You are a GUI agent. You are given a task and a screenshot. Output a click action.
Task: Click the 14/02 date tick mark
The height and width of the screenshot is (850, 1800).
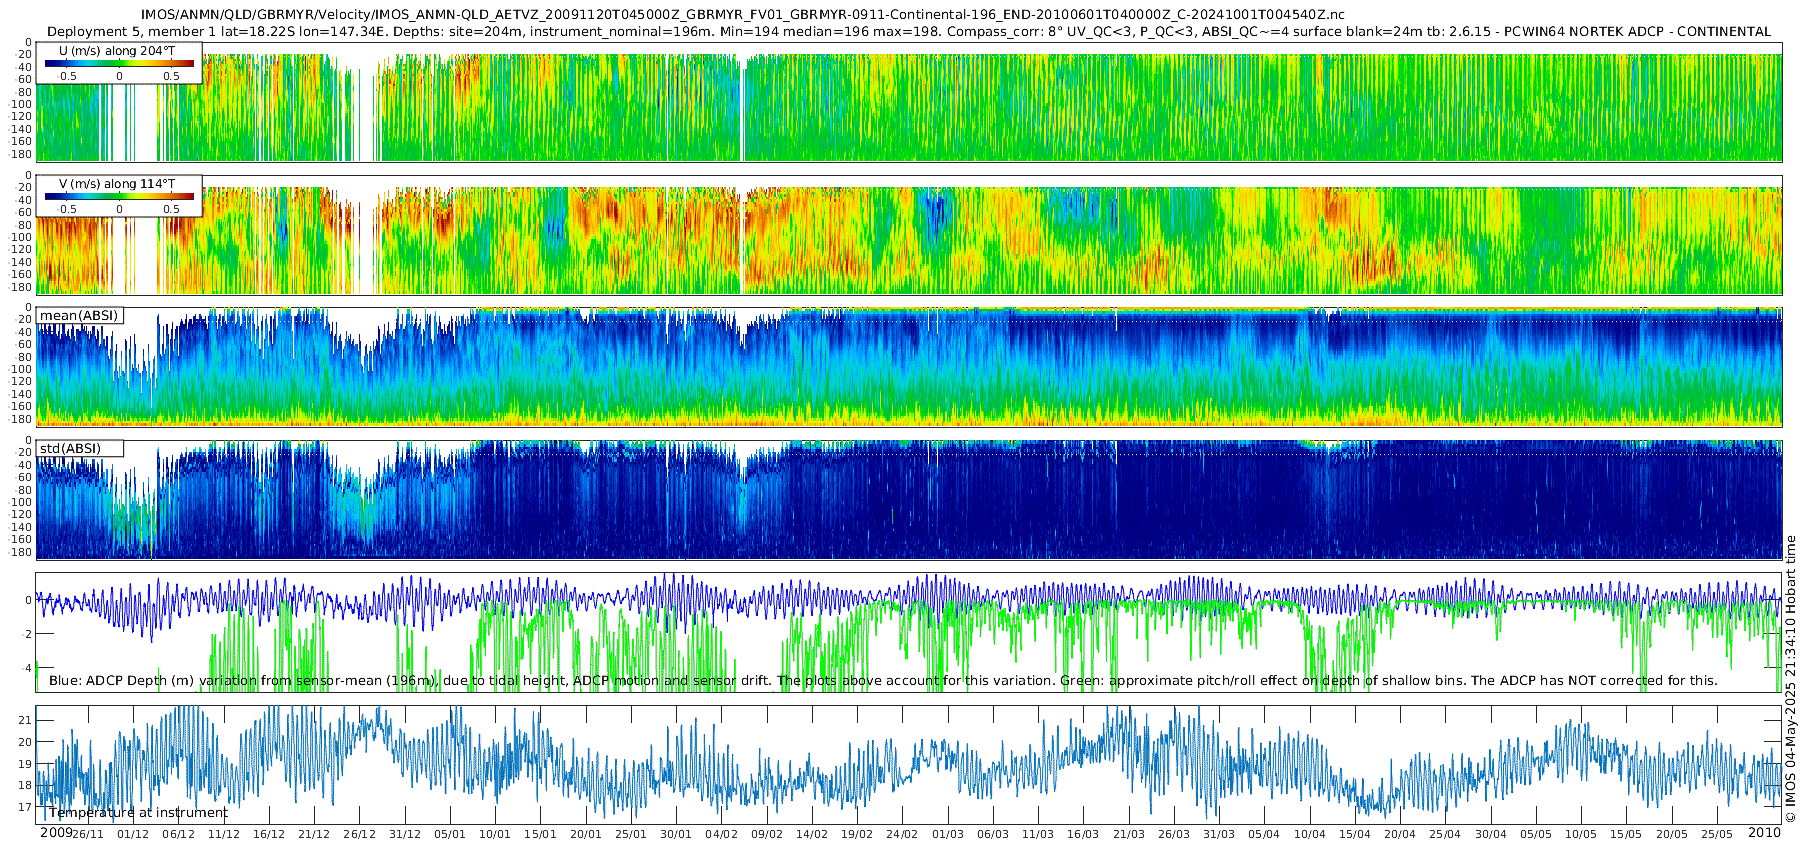[811, 834]
